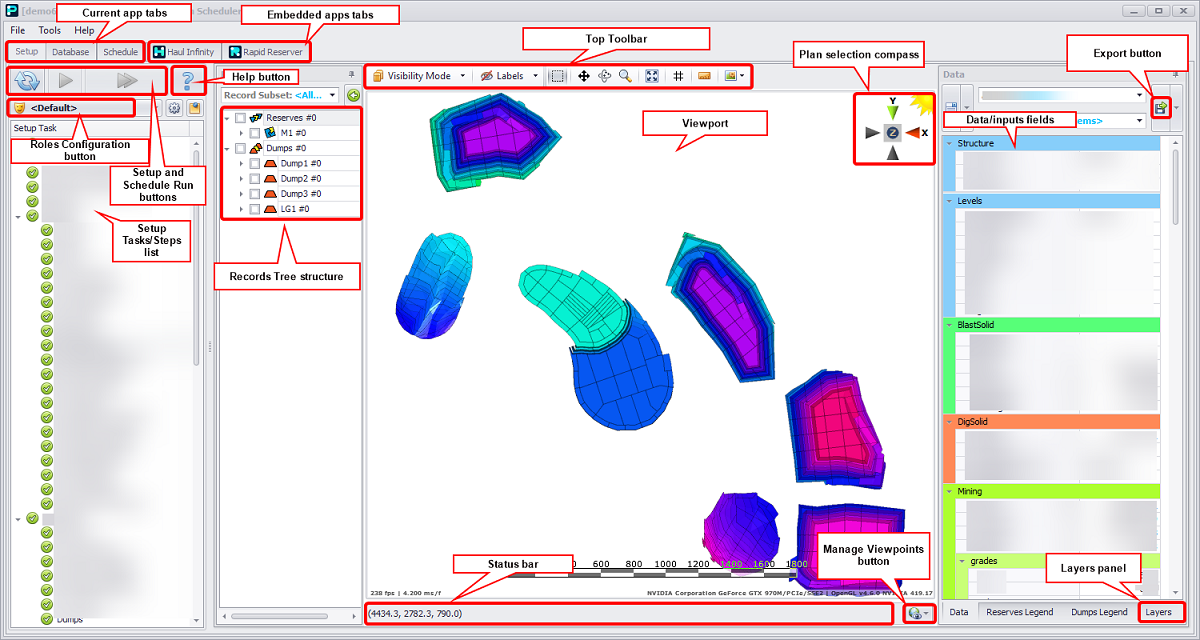The width and height of the screenshot is (1200, 640).
Task: Click the picture/screenshot toolbar icon
Action: pyautogui.click(x=731, y=76)
